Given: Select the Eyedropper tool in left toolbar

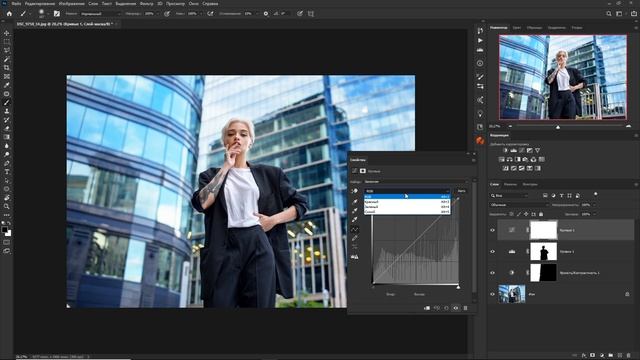Looking at the screenshot, I should [7, 85].
